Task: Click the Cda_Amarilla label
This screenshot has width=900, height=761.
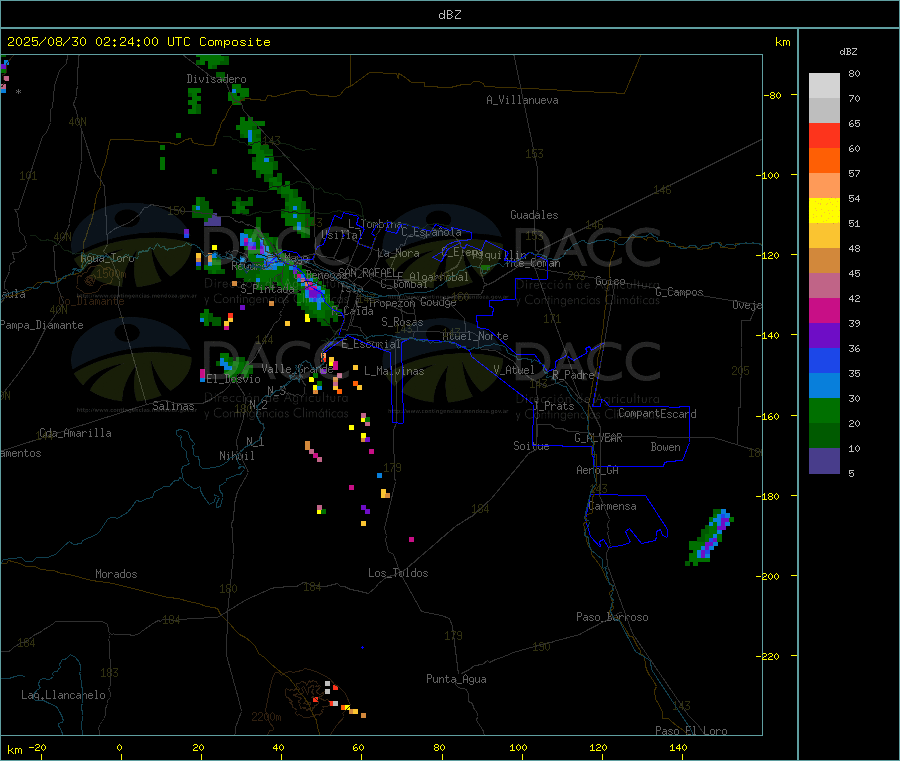Action: (75, 433)
